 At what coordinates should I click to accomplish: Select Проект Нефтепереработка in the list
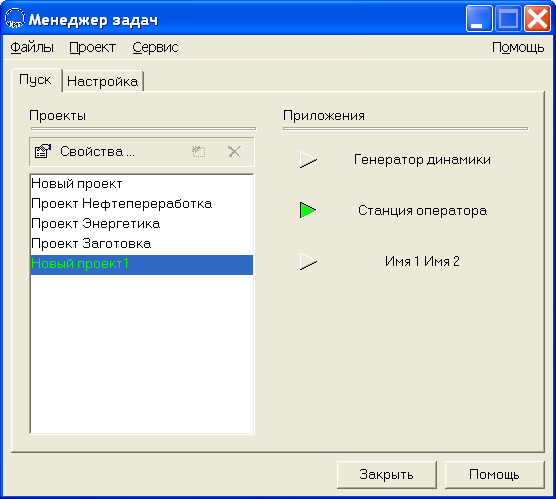tap(142, 204)
